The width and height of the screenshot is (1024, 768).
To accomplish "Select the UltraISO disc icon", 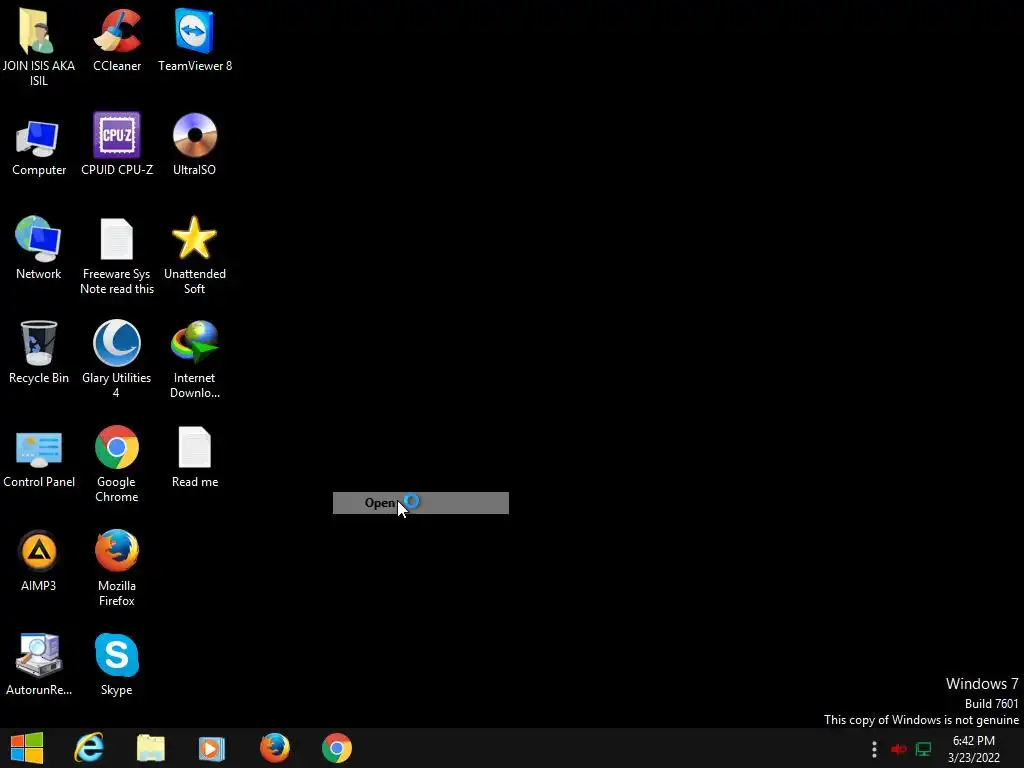I will (x=195, y=145).
